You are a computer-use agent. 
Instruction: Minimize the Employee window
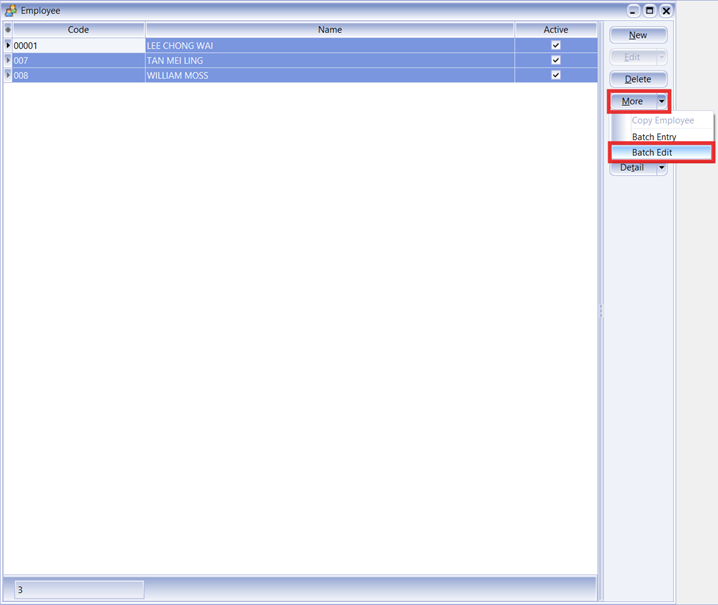[633, 10]
